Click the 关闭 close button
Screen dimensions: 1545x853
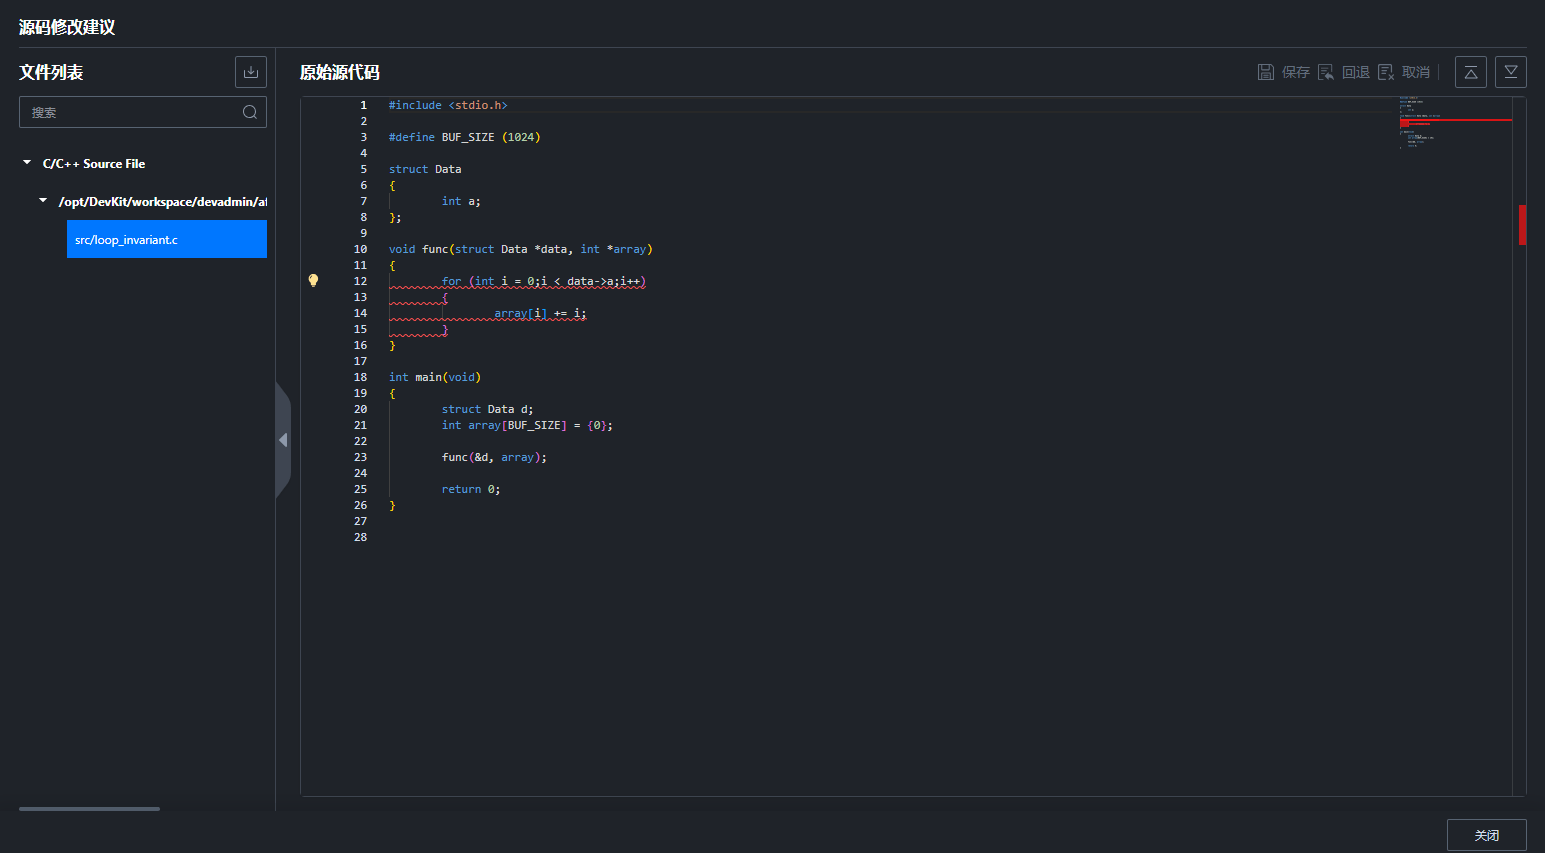click(x=1487, y=835)
